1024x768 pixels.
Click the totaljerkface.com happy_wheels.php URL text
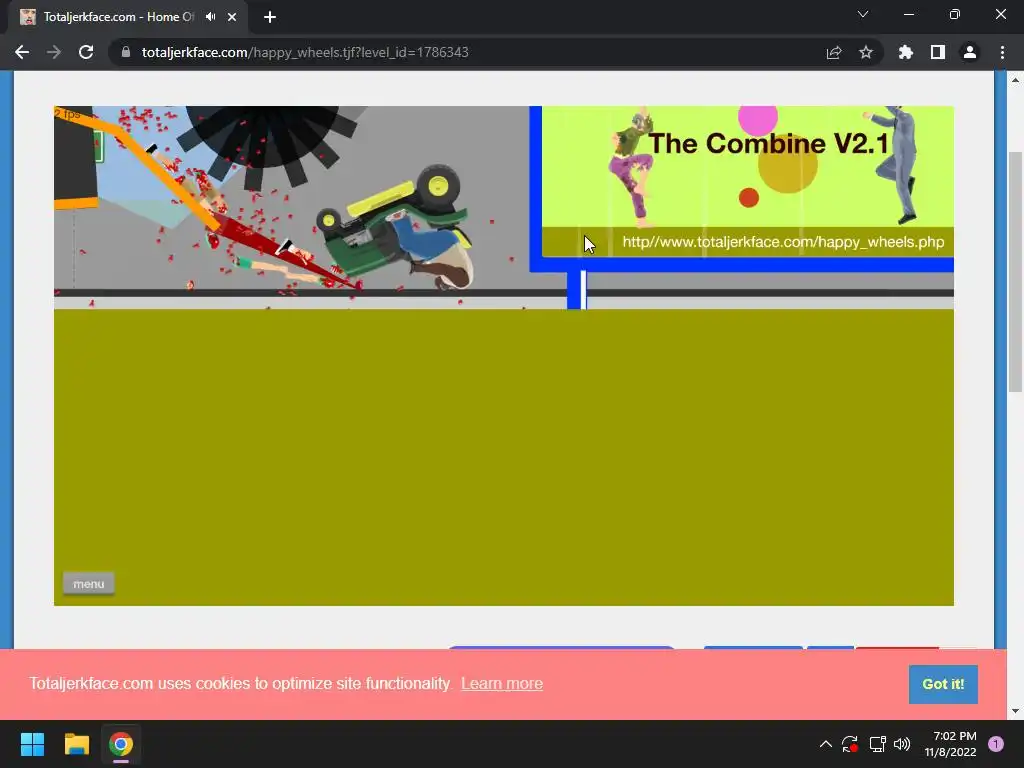click(783, 242)
